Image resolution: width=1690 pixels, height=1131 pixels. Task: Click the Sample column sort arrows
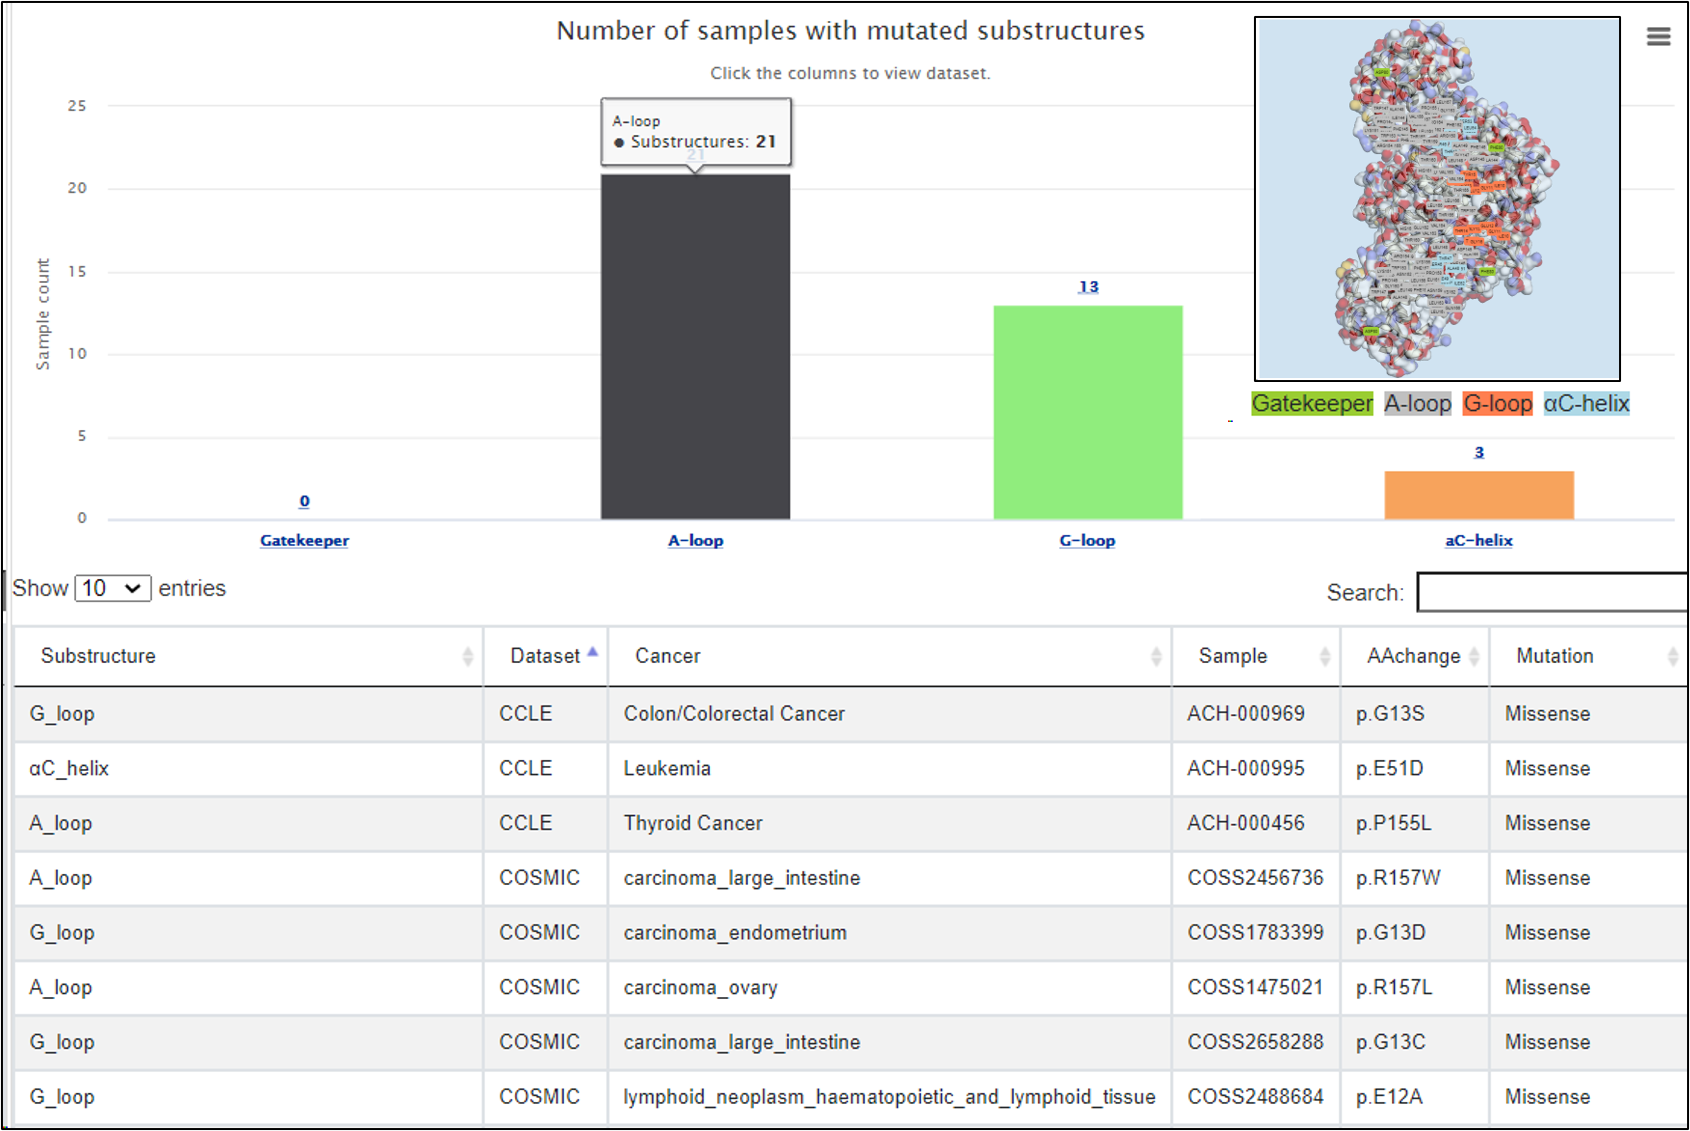click(x=1325, y=657)
